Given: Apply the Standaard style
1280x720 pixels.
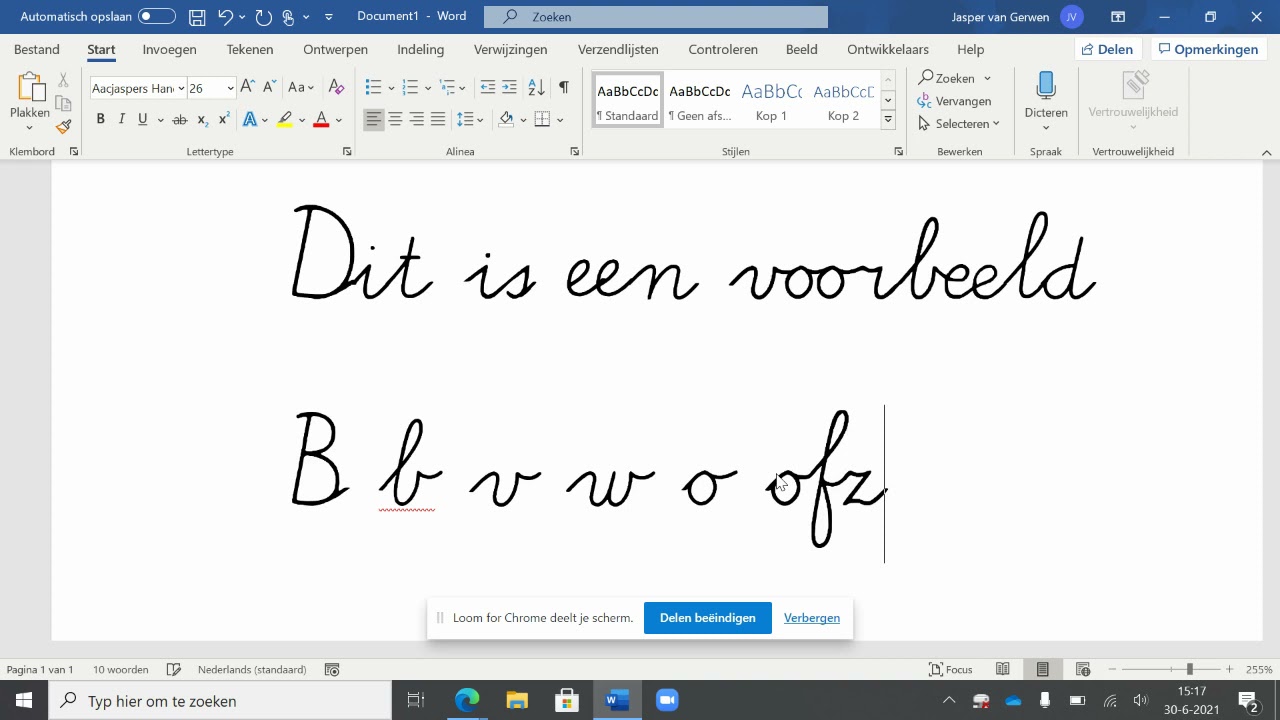Looking at the screenshot, I should (x=628, y=101).
